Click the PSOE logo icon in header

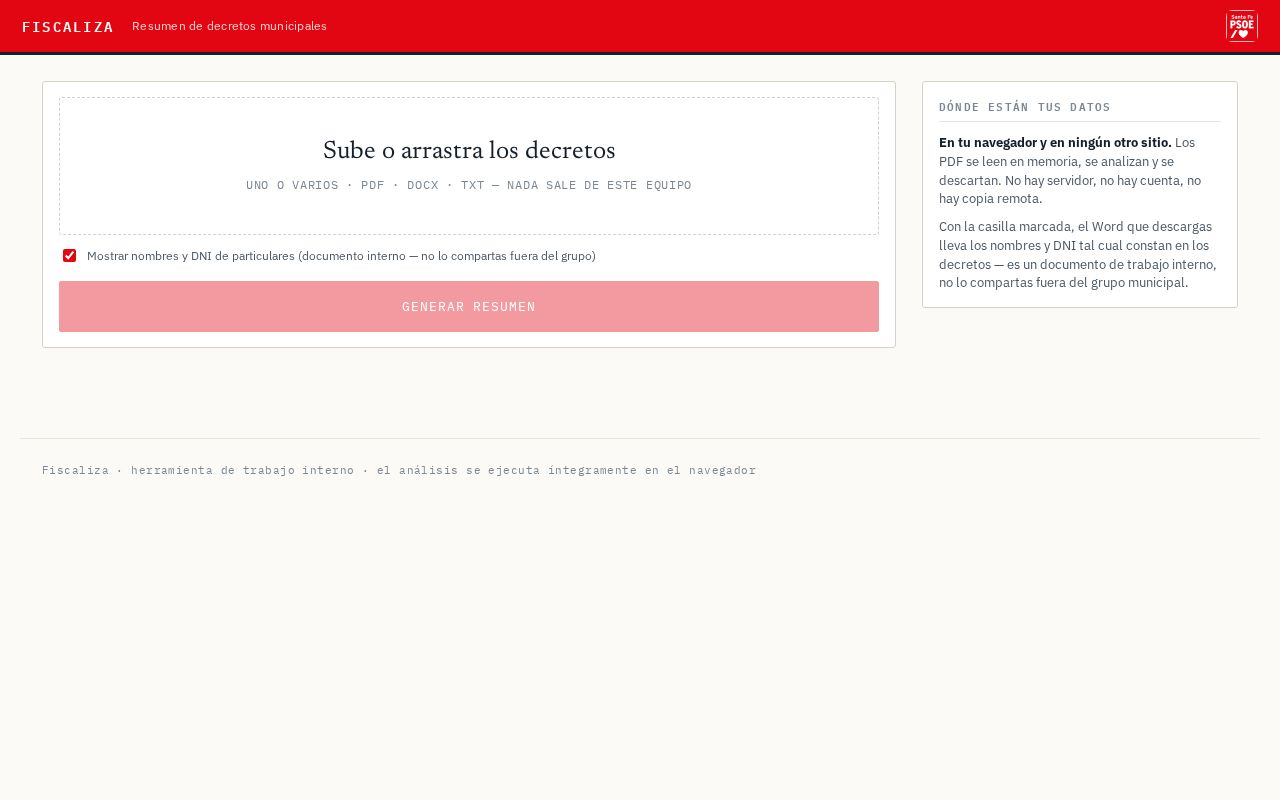tap(1242, 26)
